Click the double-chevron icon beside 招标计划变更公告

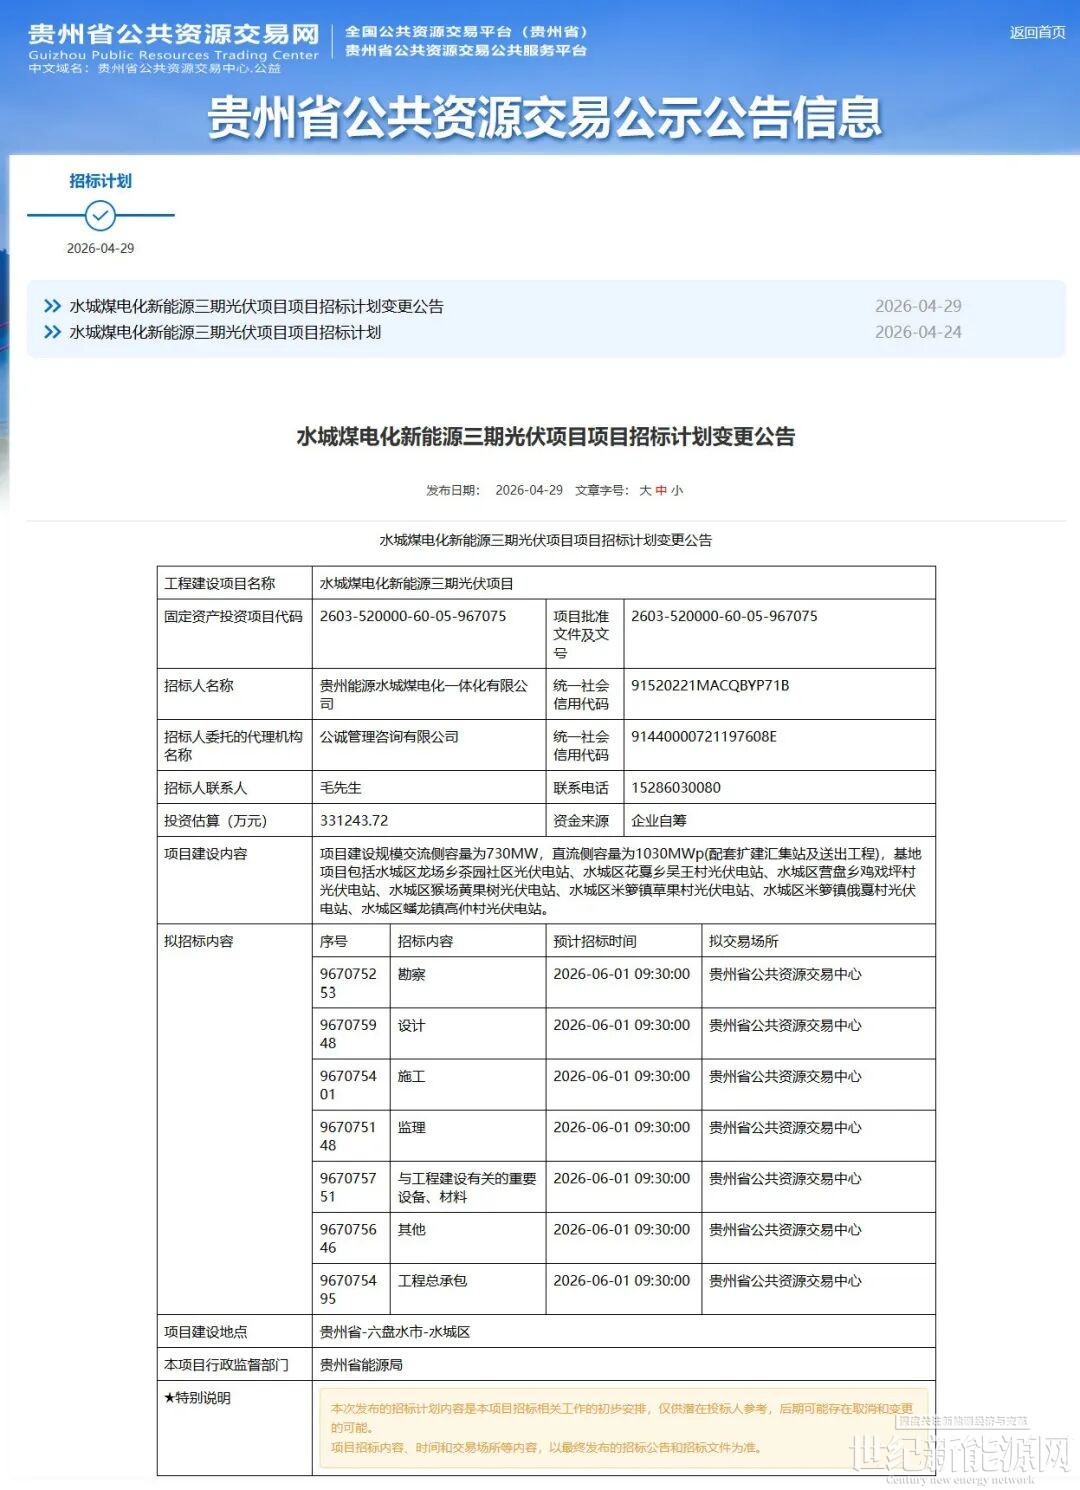point(53,306)
